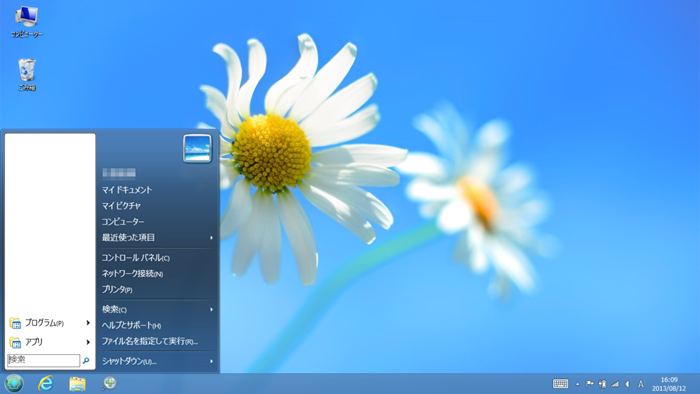This screenshot has height=394, width=700.
Task: Select the ごみ箱 recycle bin icon
Action: click(27, 75)
